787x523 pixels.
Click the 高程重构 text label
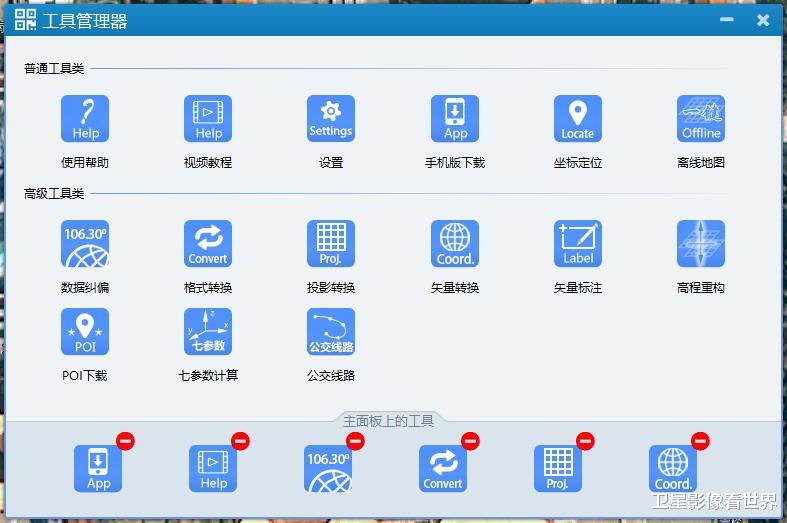coord(701,287)
